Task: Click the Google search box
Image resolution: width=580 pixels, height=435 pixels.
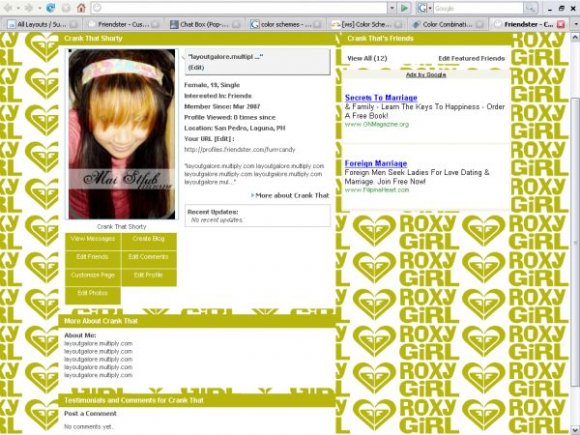Action: click(x=478, y=8)
